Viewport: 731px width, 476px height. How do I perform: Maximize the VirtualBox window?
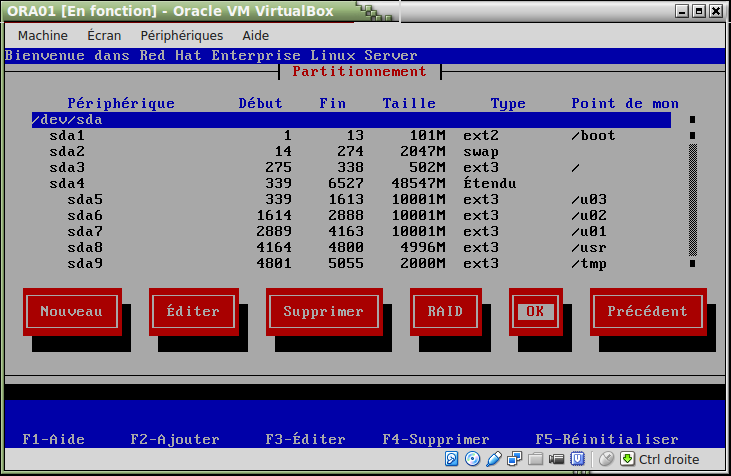[x=699, y=11]
